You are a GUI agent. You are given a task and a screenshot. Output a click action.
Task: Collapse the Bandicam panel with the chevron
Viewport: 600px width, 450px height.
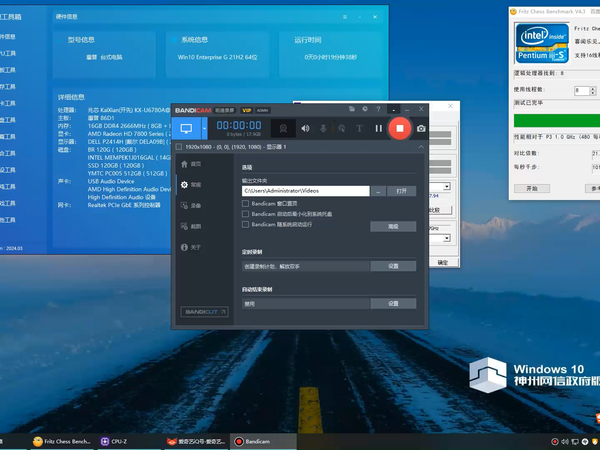click(421, 147)
